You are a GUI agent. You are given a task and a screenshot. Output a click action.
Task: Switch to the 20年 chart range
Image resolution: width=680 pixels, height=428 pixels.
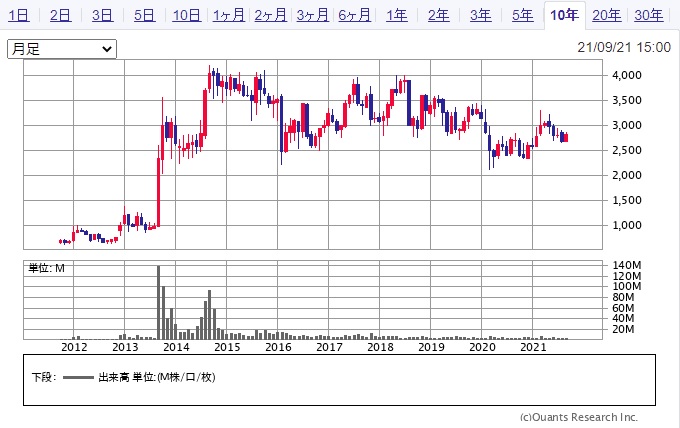pyautogui.click(x=606, y=16)
